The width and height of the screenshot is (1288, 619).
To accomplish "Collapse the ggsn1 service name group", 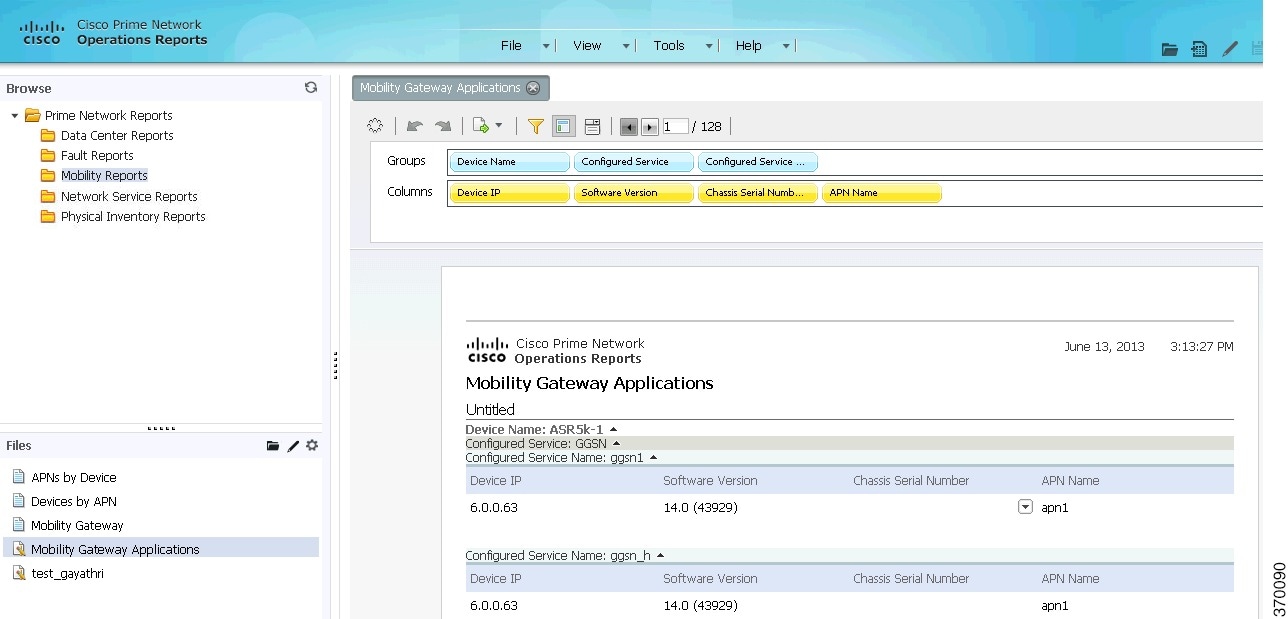I will 653,457.
